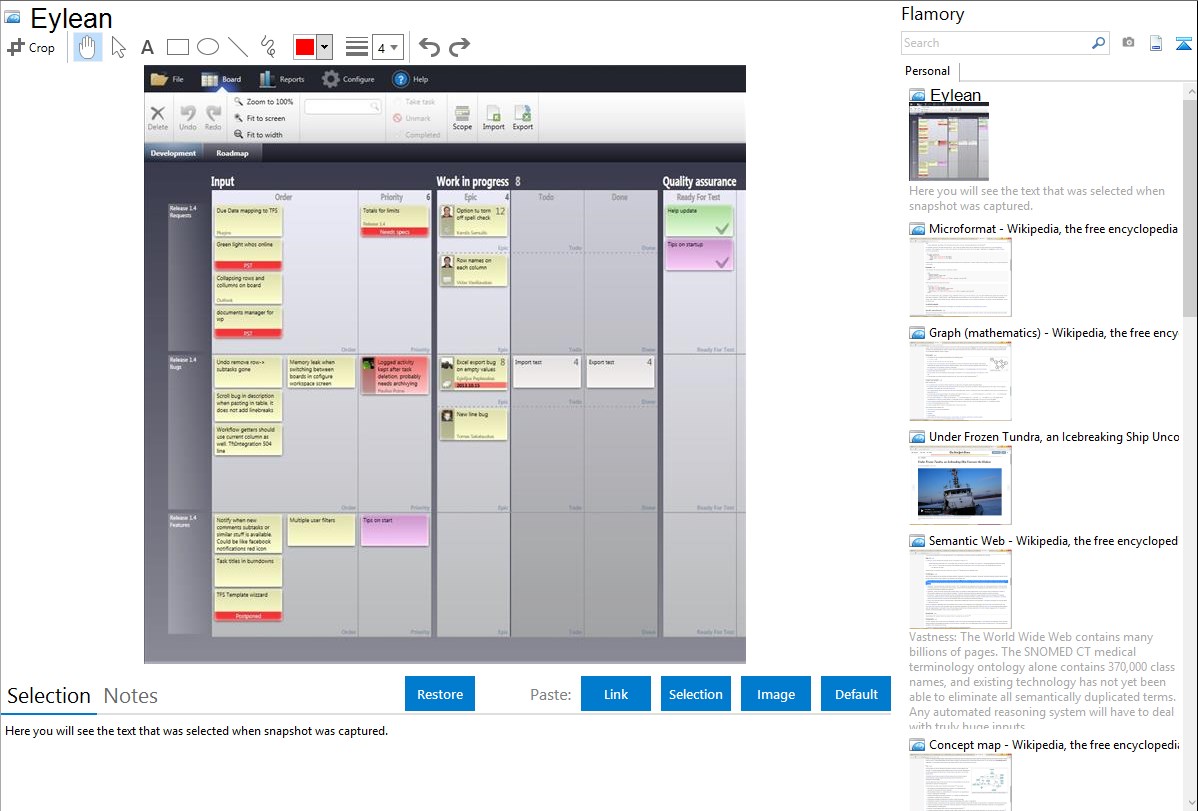The image size is (1198, 811).
Task: Click the 'Help update' green task card
Action: point(699,220)
